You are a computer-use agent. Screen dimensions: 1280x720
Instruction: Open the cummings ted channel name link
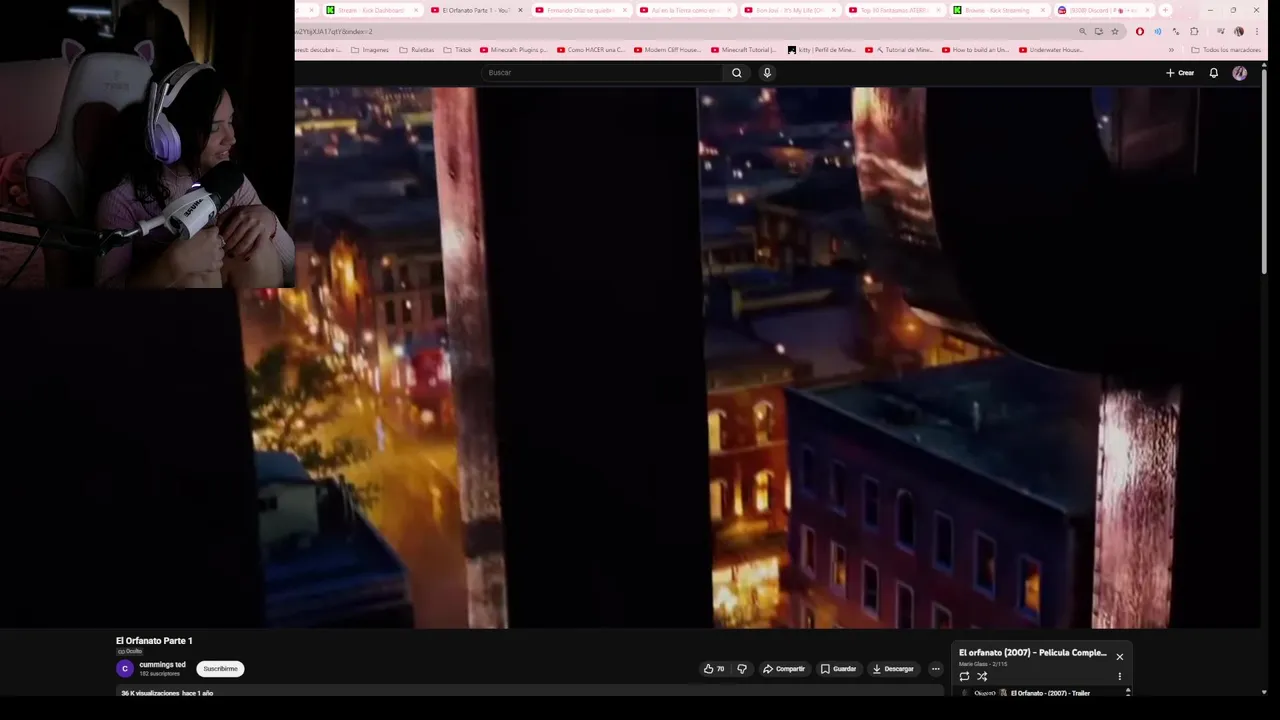pyautogui.click(x=162, y=665)
